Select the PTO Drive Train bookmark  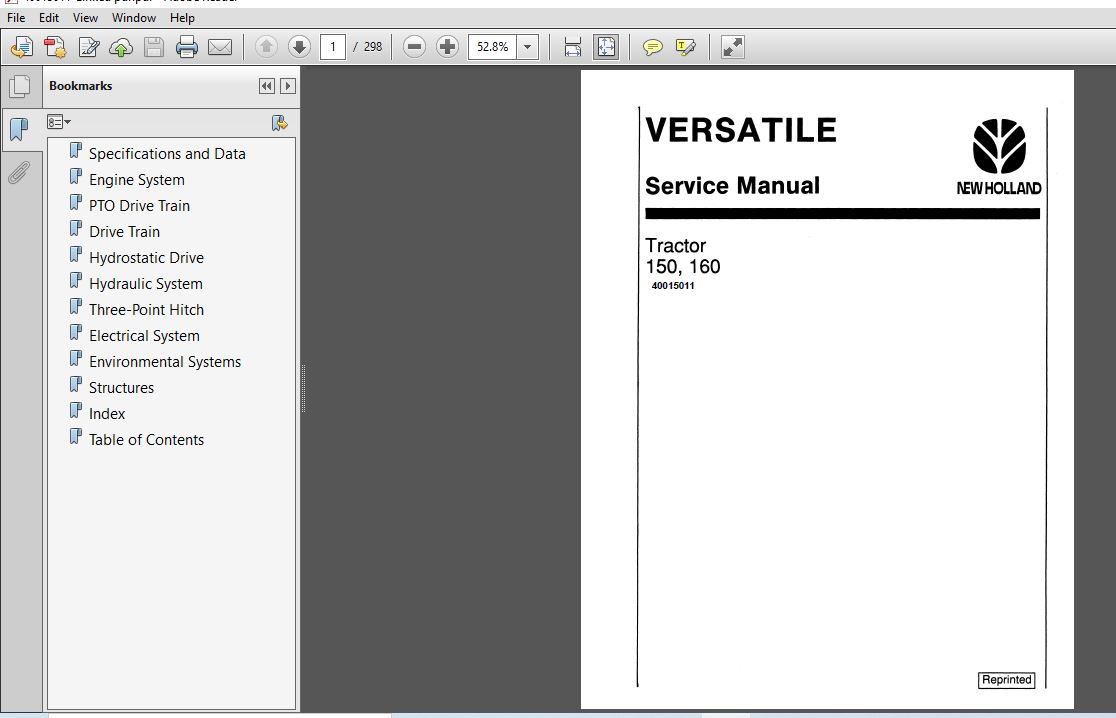140,206
